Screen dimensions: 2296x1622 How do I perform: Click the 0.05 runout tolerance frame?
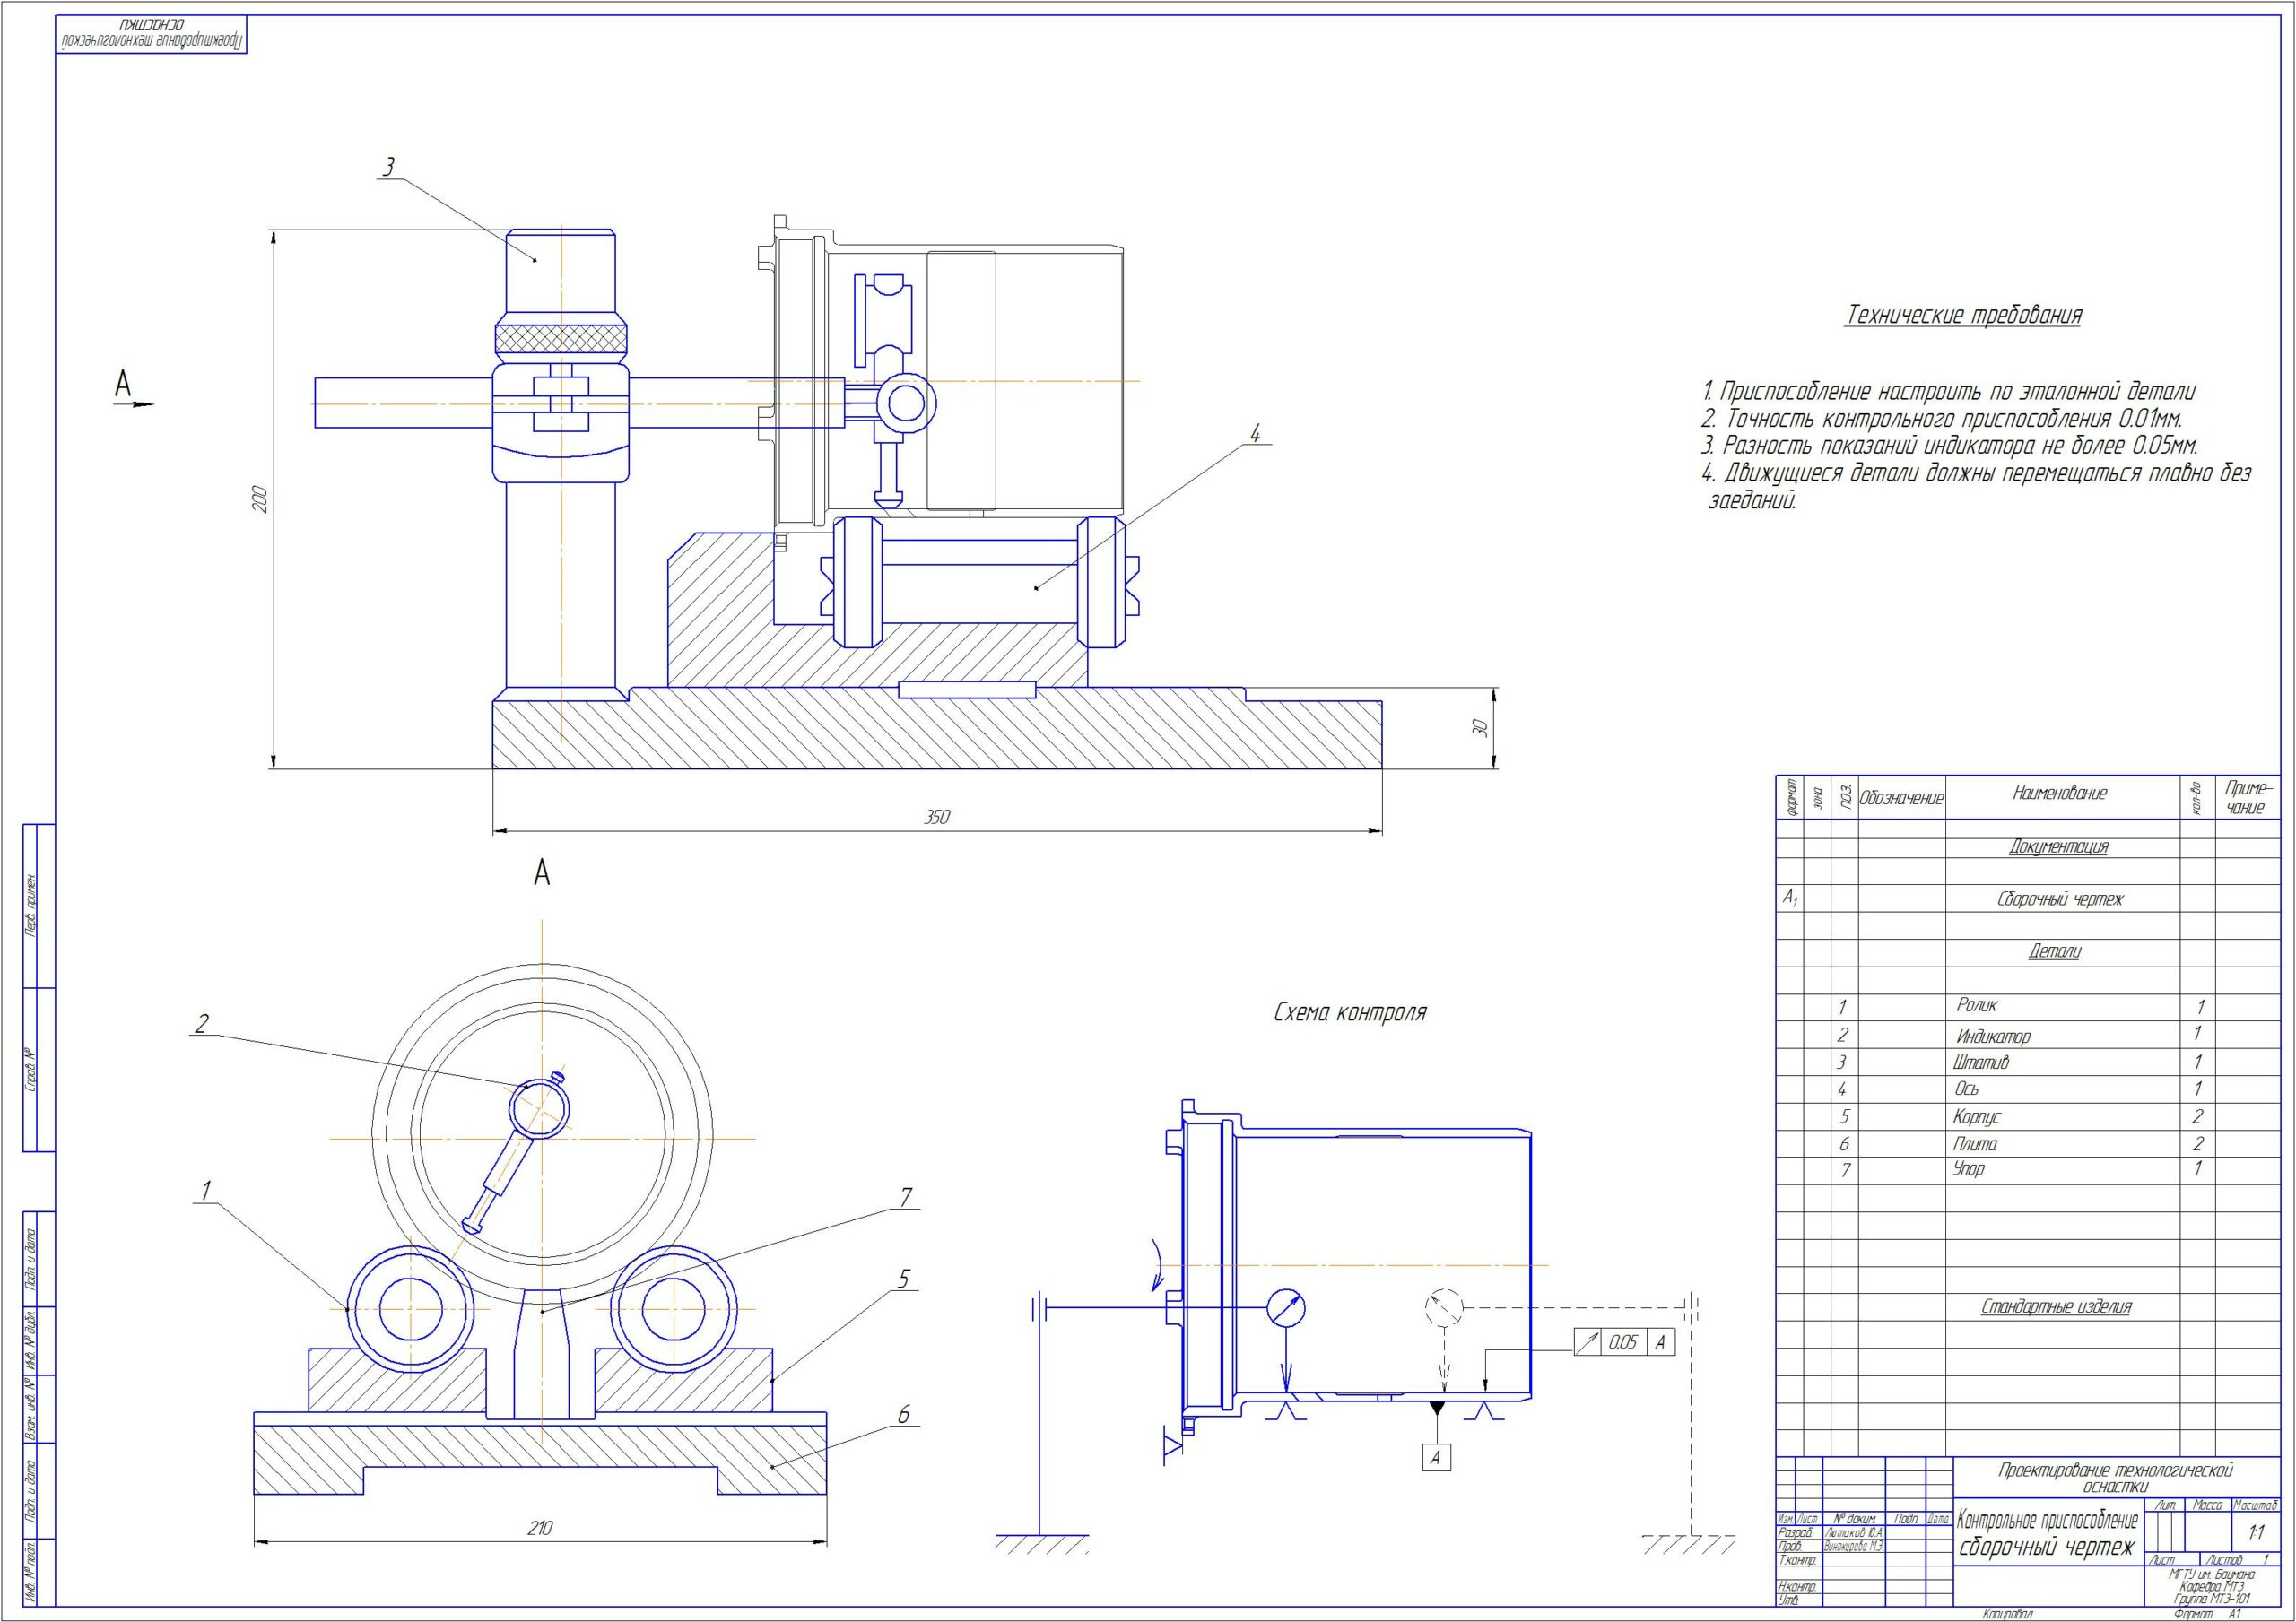pos(1624,1342)
